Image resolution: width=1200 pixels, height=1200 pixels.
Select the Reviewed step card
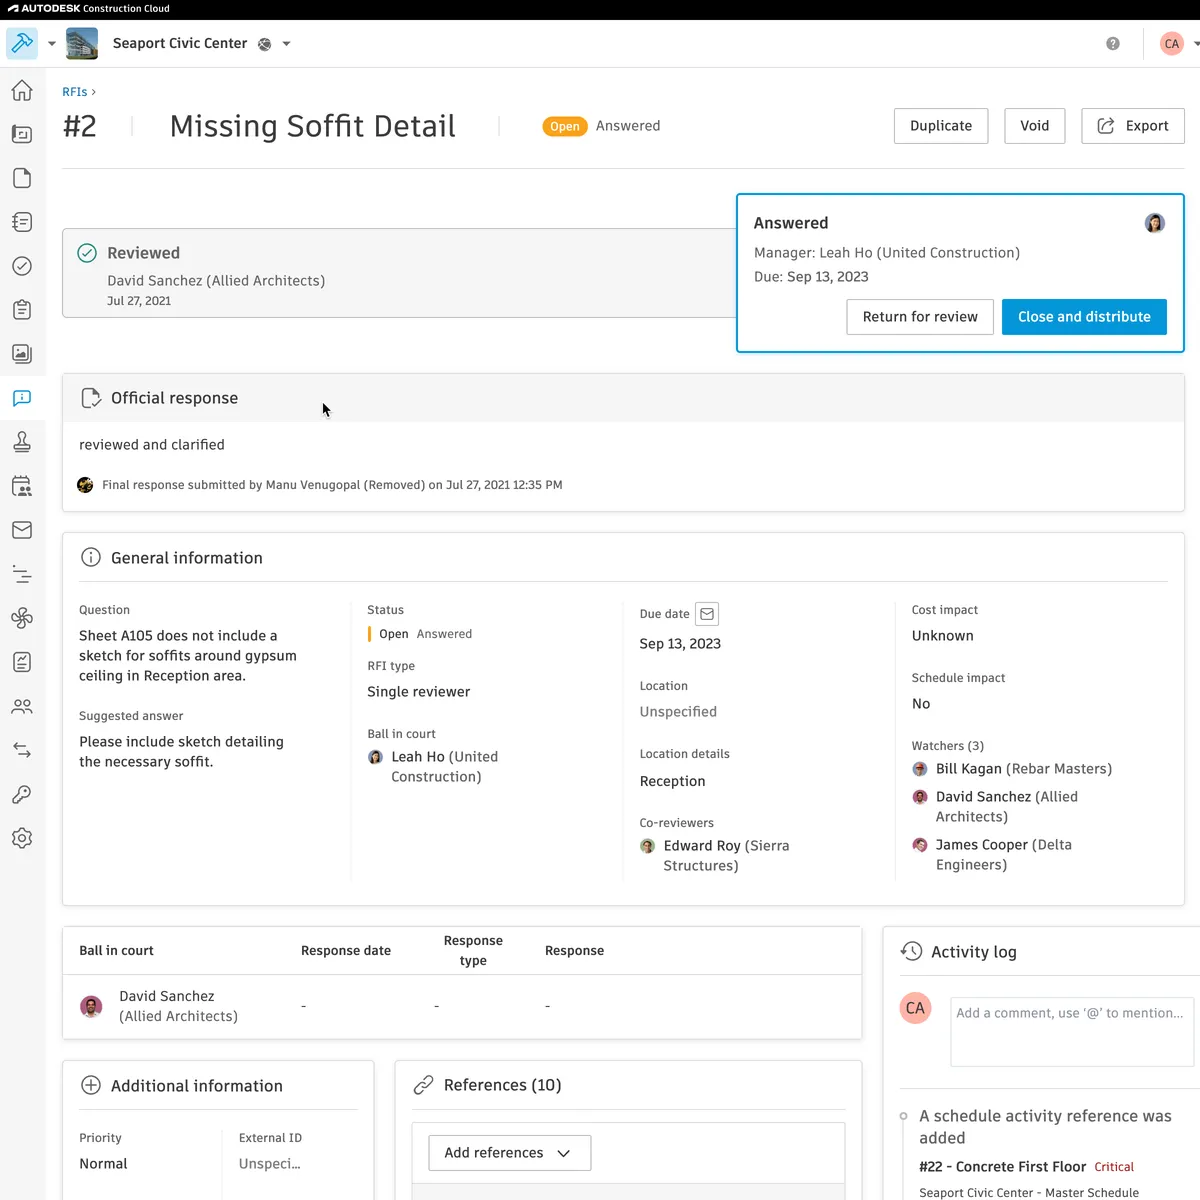pyautogui.click(x=400, y=273)
